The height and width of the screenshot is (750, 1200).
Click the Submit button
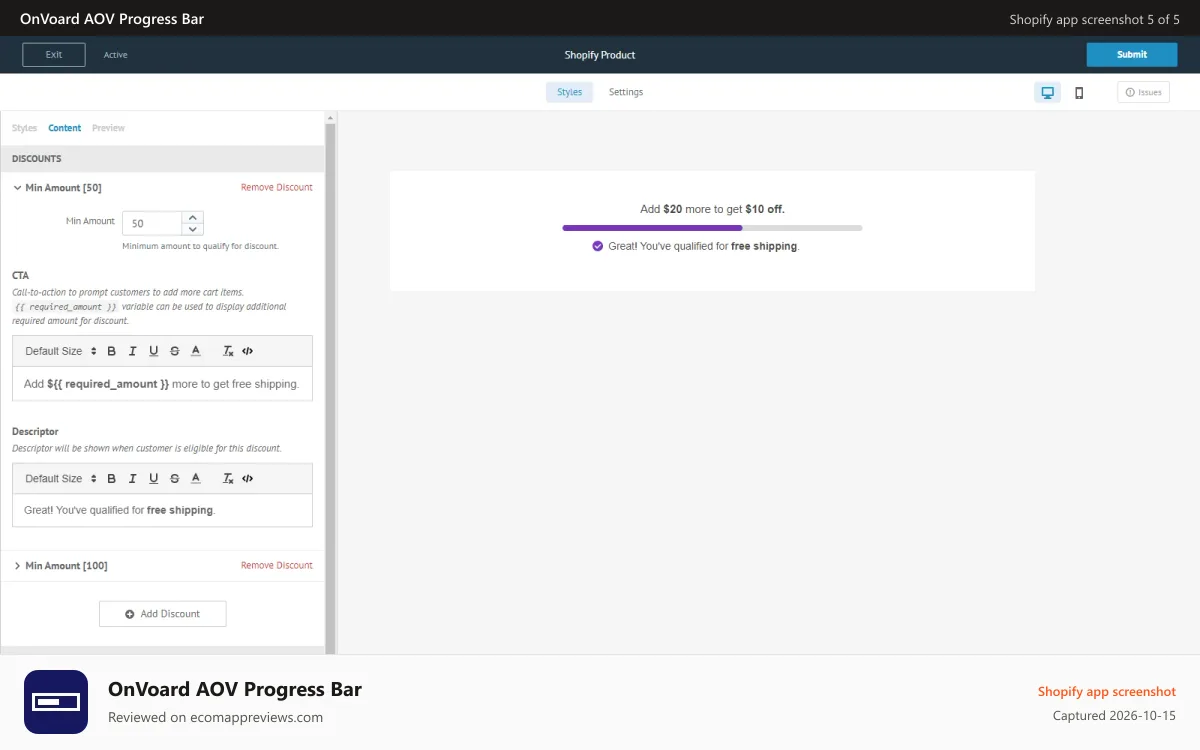tap(1132, 55)
